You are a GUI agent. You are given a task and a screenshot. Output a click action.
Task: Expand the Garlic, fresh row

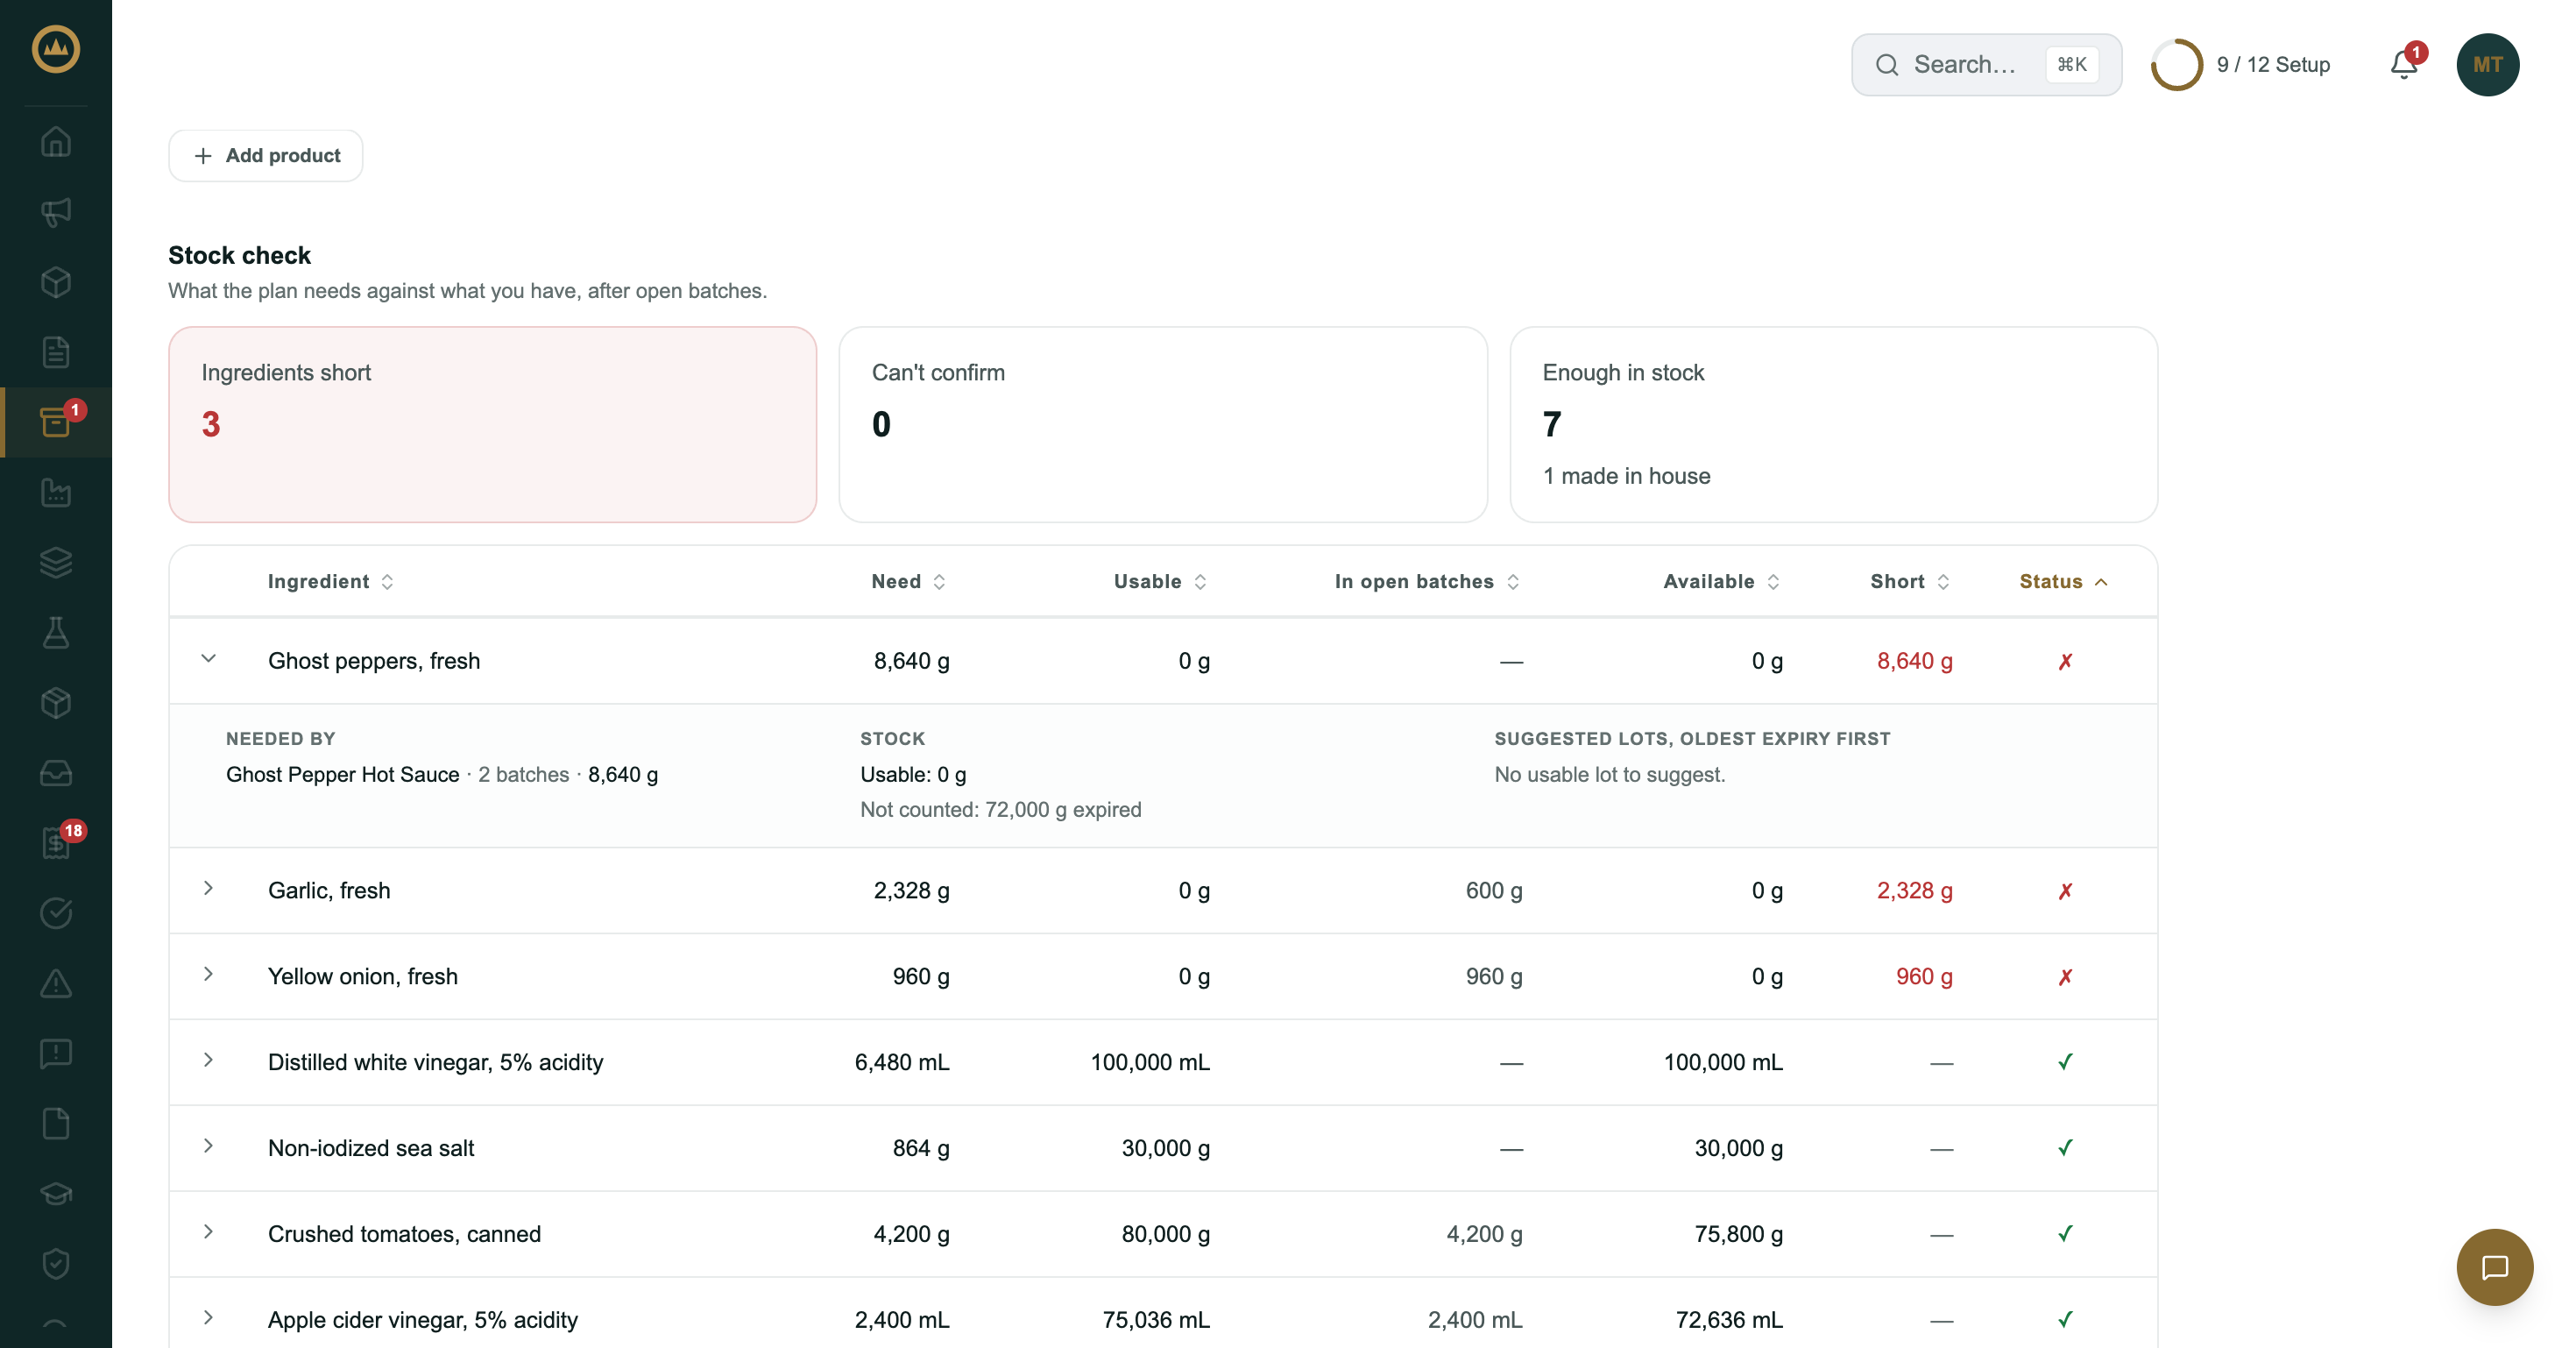[208, 888]
